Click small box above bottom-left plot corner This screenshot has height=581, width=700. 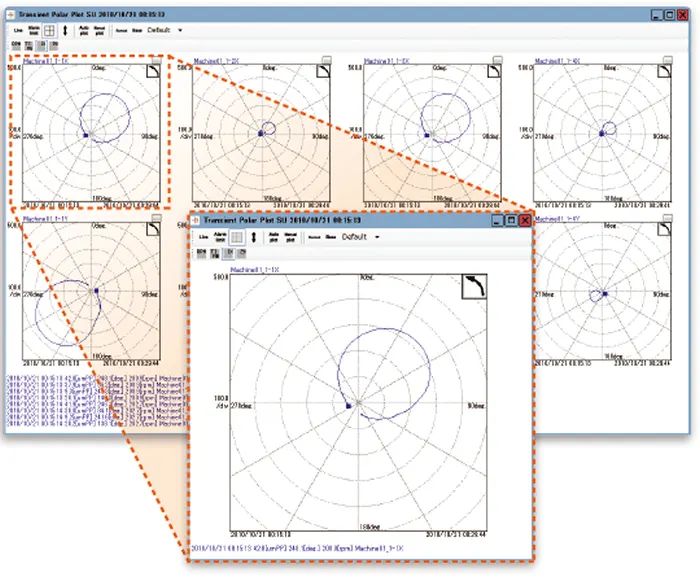[156, 218]
